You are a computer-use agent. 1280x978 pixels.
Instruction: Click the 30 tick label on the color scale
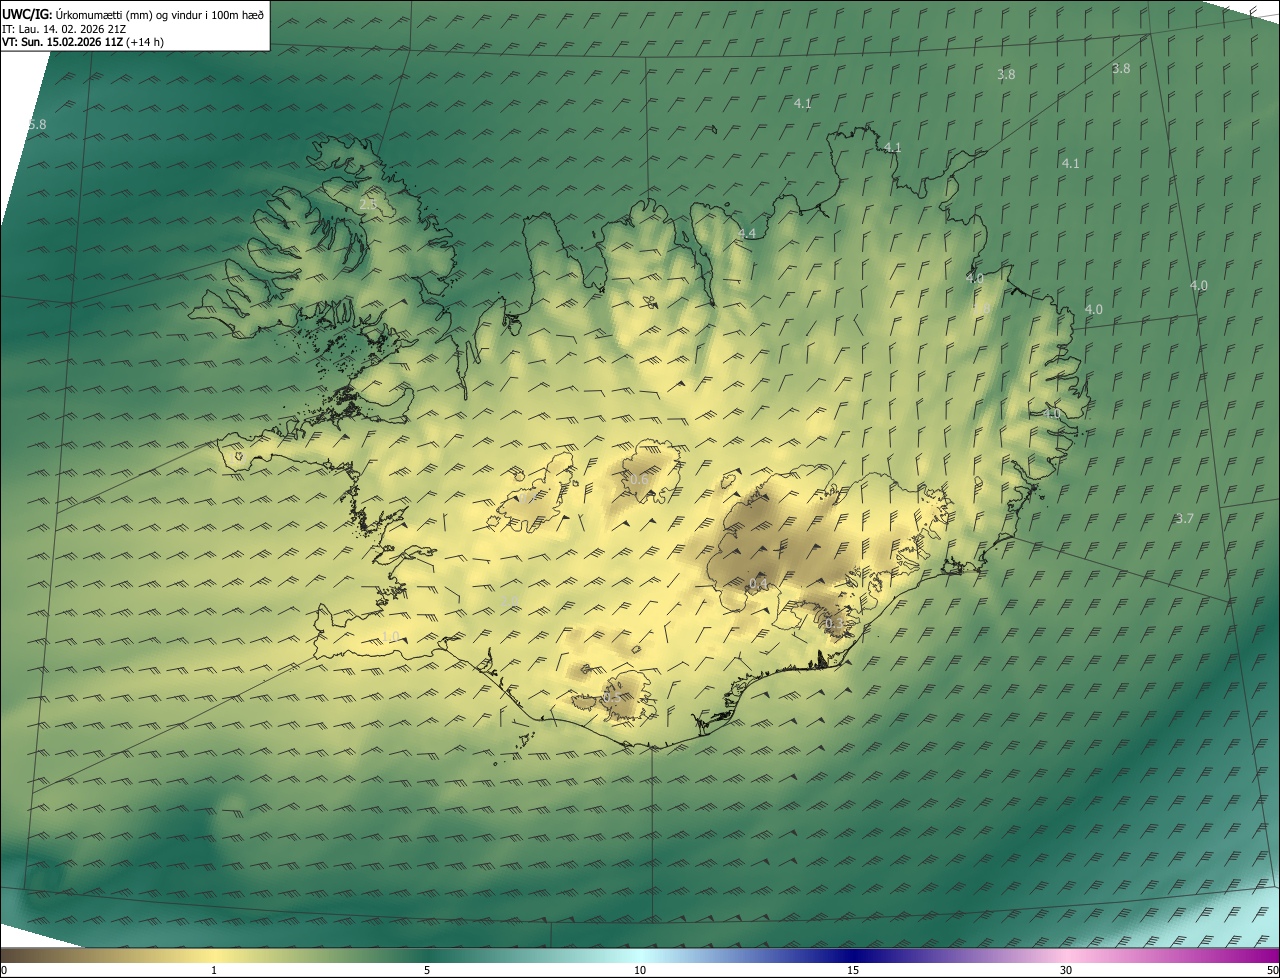(1066, 970)
